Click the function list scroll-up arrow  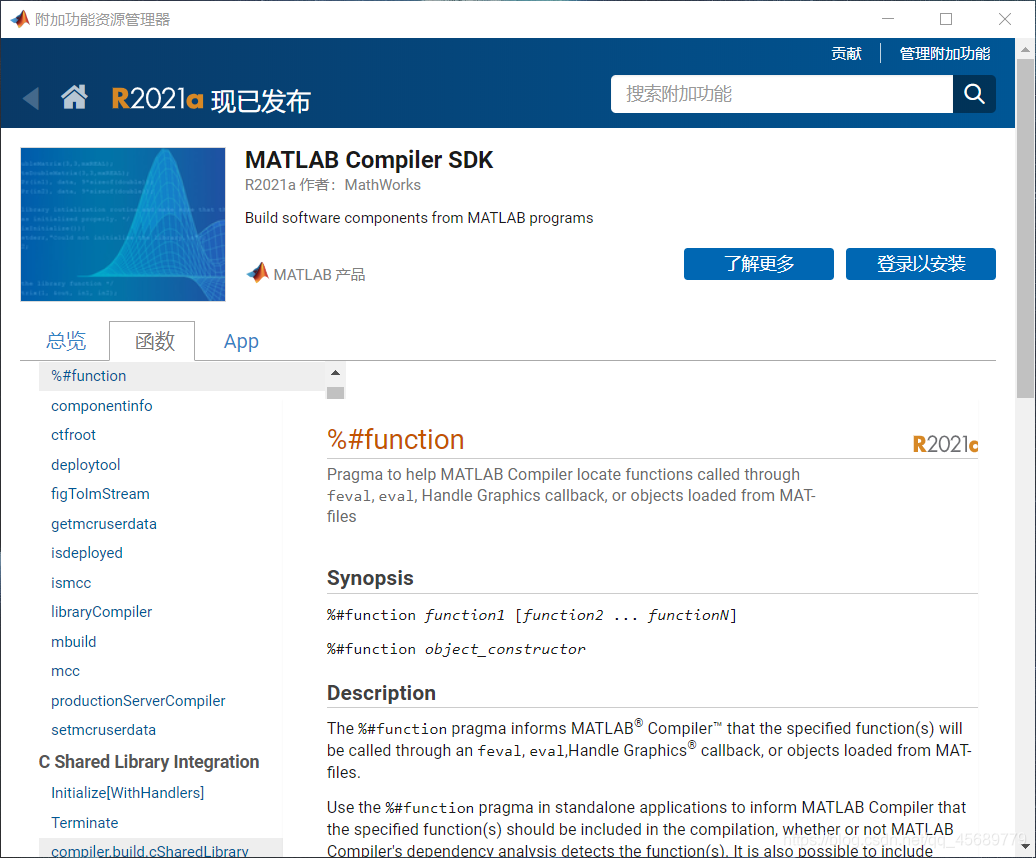click(x=336, y=373)
